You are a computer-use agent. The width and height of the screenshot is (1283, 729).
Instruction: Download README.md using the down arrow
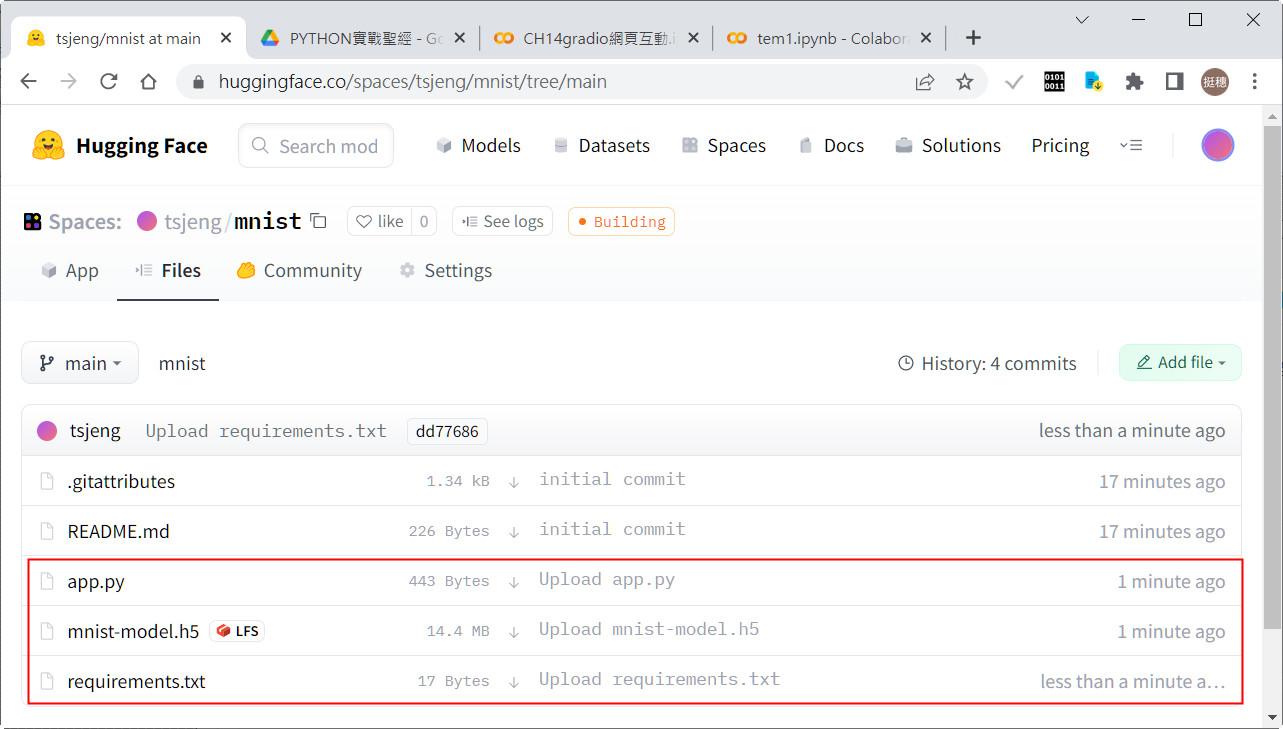point(514,532)
